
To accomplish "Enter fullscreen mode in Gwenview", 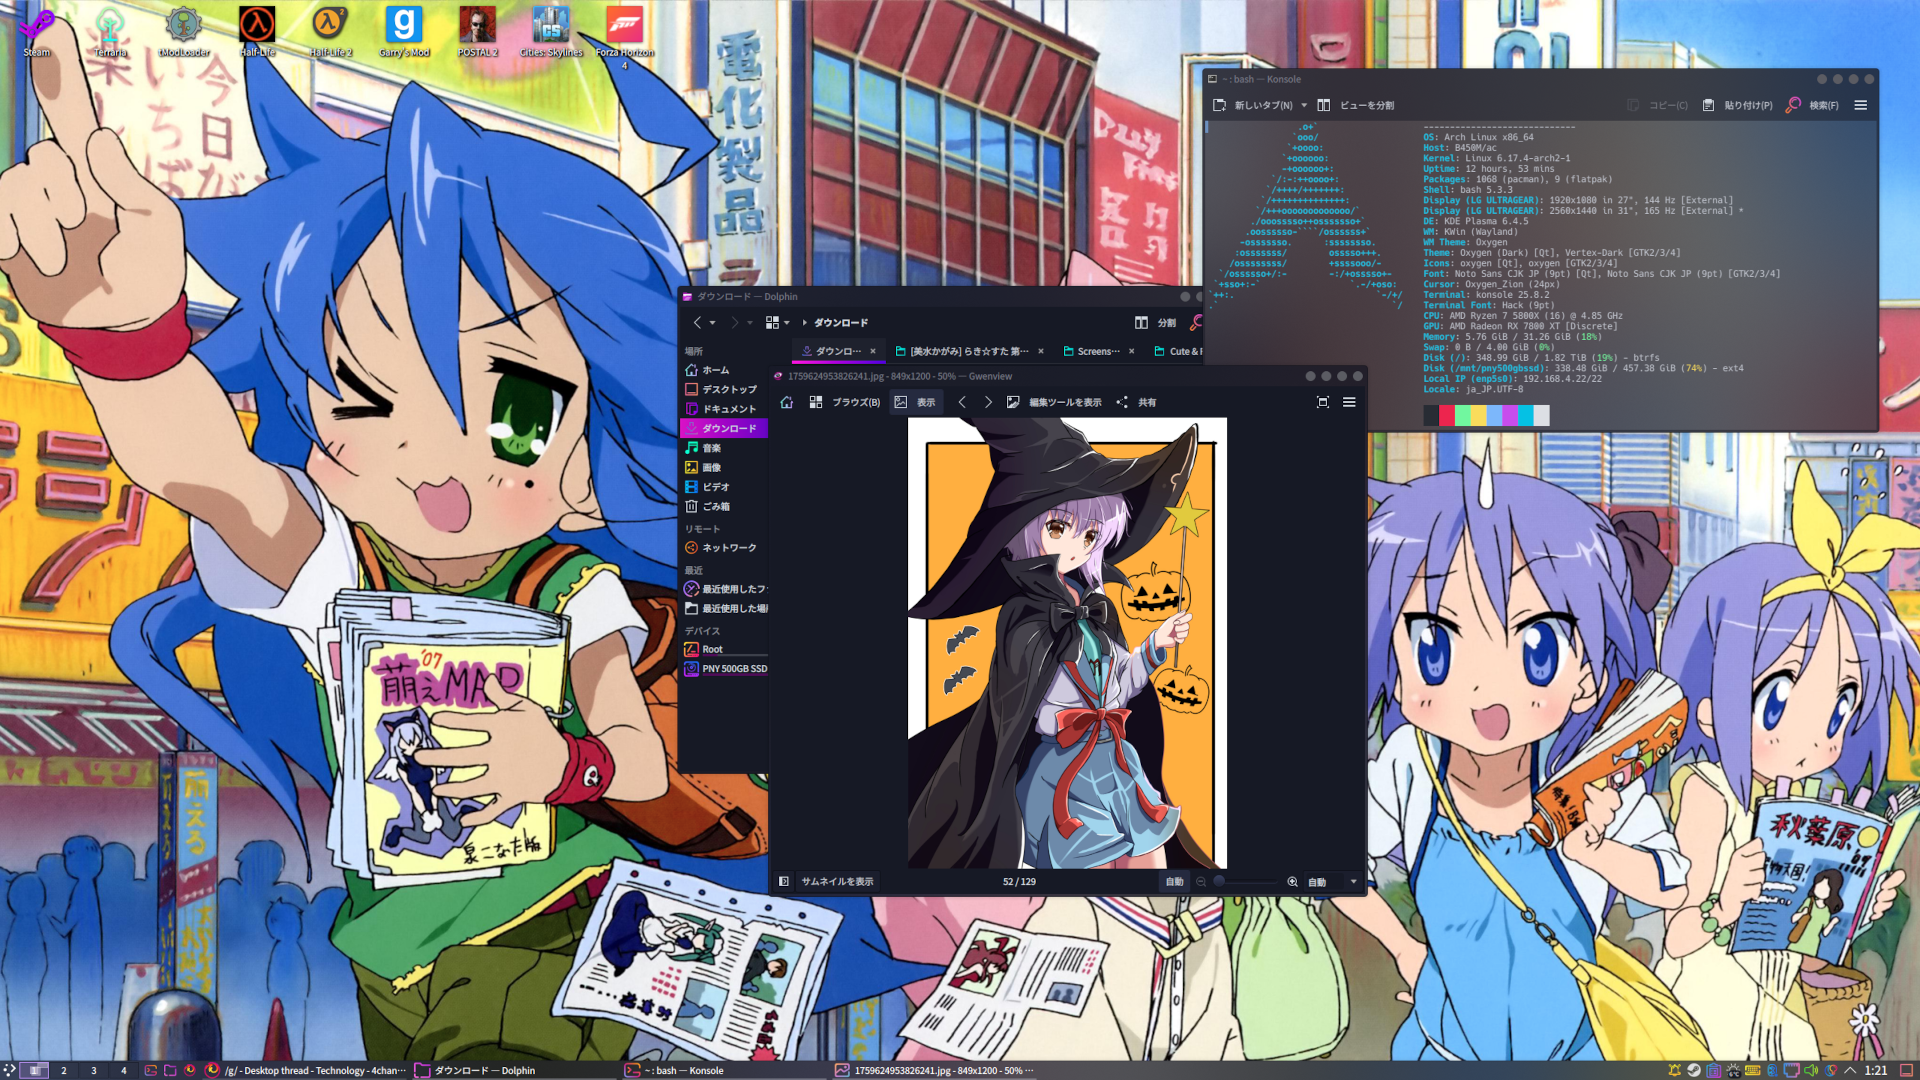I will pyautogui.click(x=1322, y=402).
